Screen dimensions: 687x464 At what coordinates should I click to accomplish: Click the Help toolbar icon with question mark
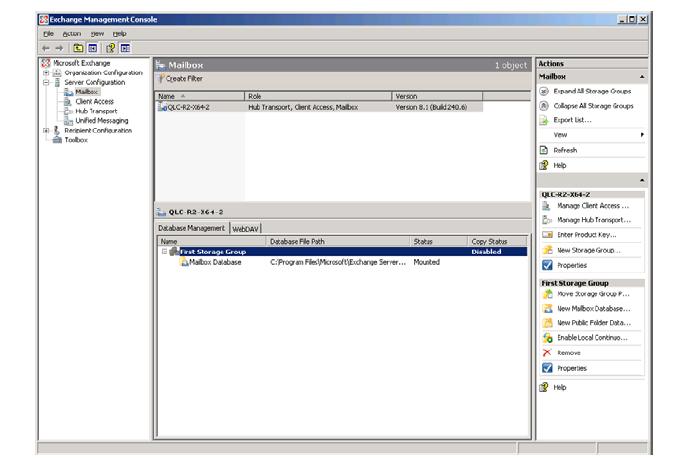tap(110, 47)
